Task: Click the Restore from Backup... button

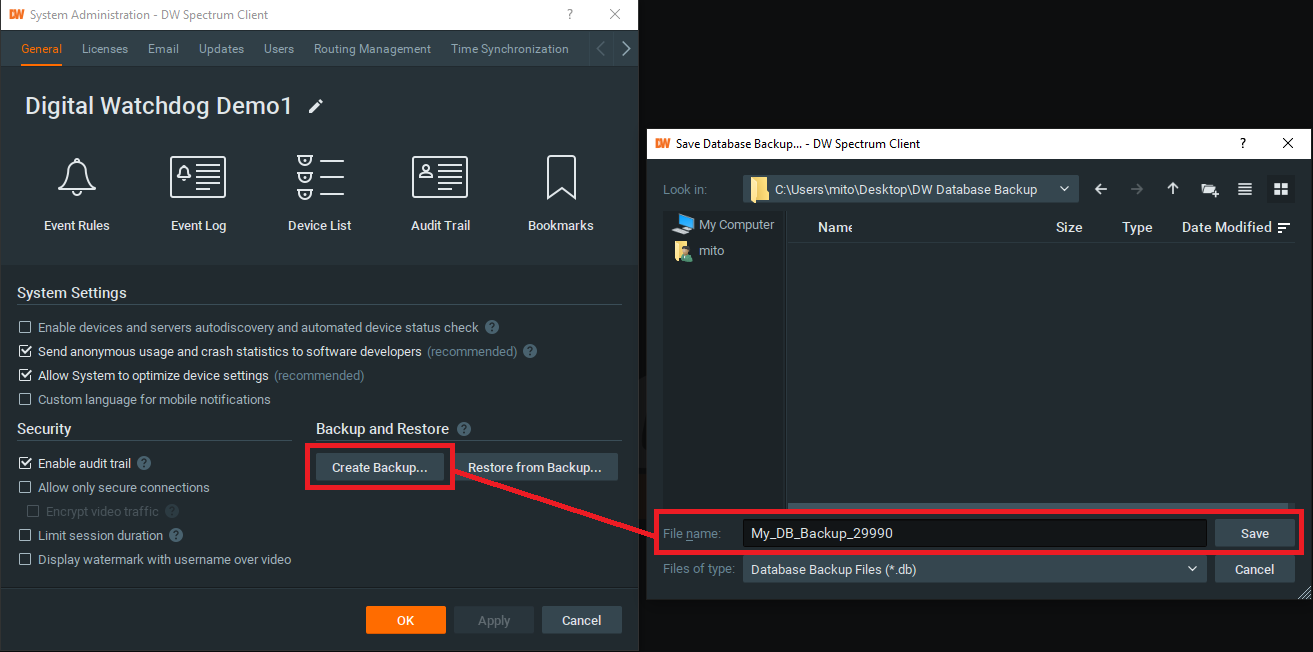Action: [535, 467]
